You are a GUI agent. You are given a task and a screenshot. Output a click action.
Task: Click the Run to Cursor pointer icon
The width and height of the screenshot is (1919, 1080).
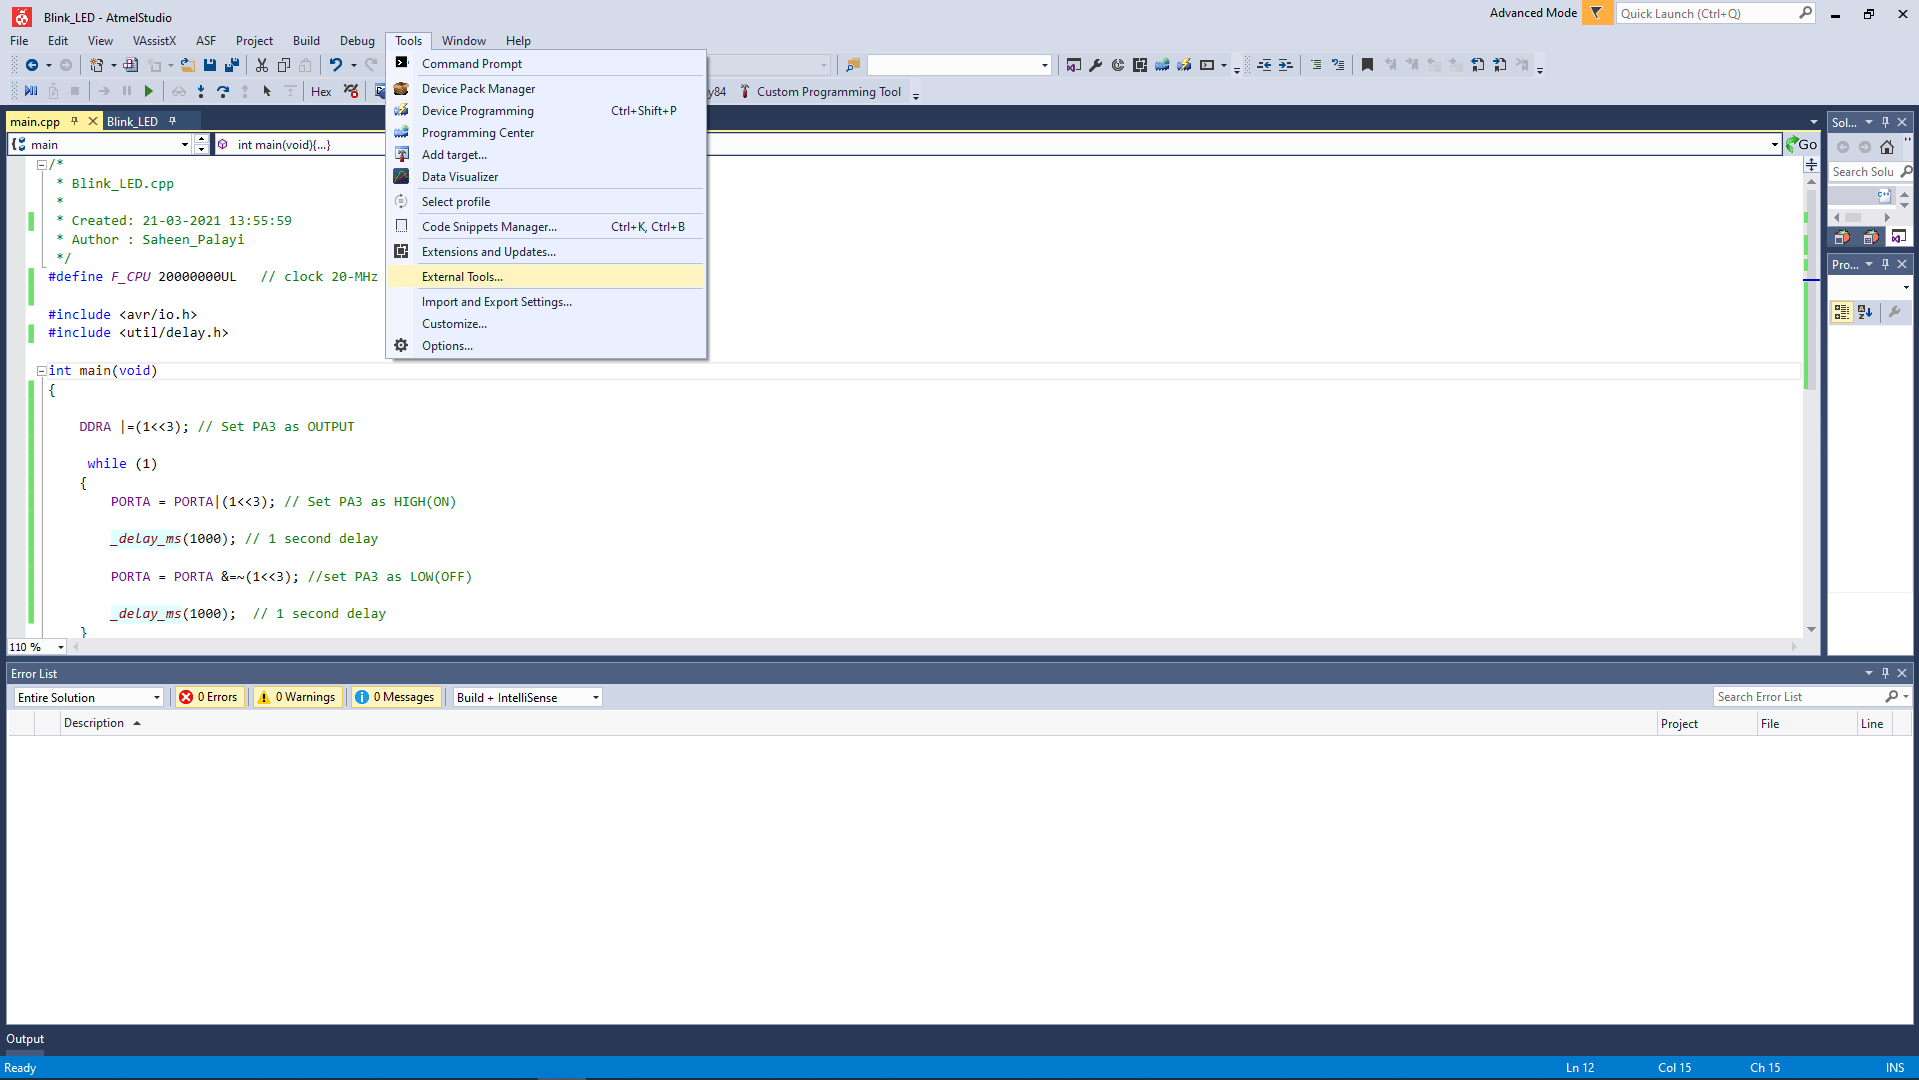267,91
